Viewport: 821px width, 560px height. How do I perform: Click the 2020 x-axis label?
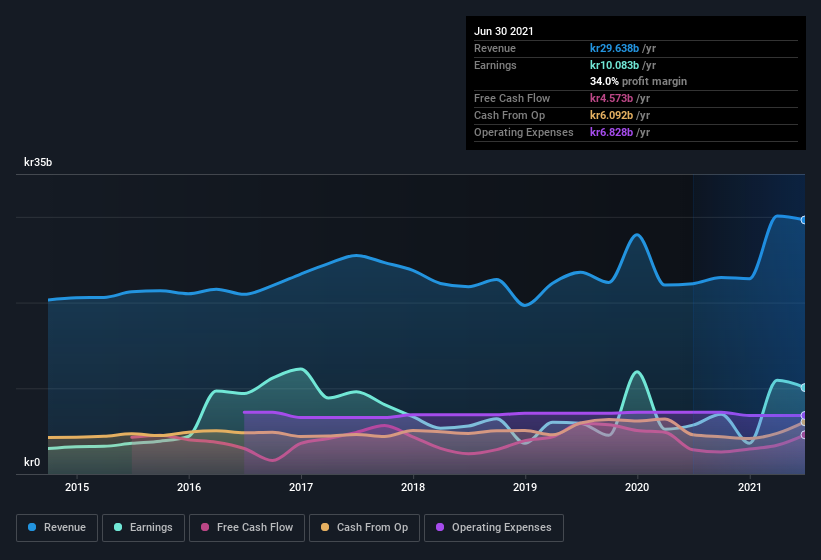637,487
